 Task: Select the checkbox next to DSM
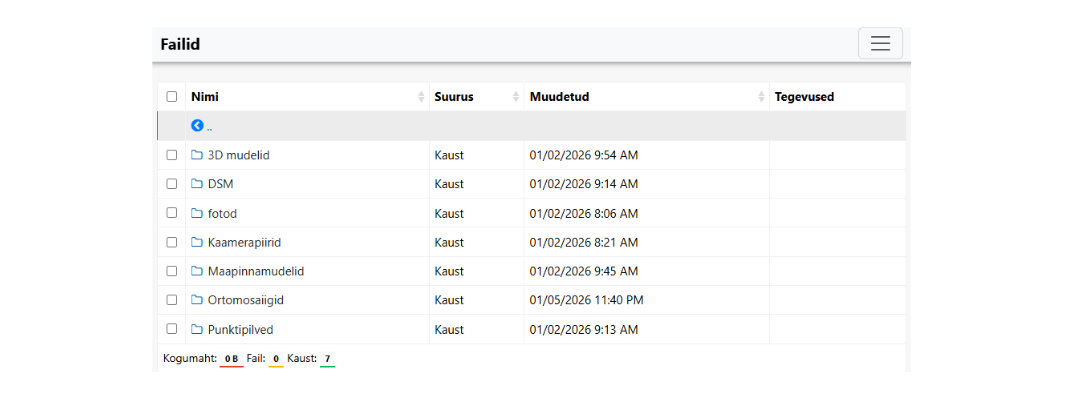click(x=172, y=184)
